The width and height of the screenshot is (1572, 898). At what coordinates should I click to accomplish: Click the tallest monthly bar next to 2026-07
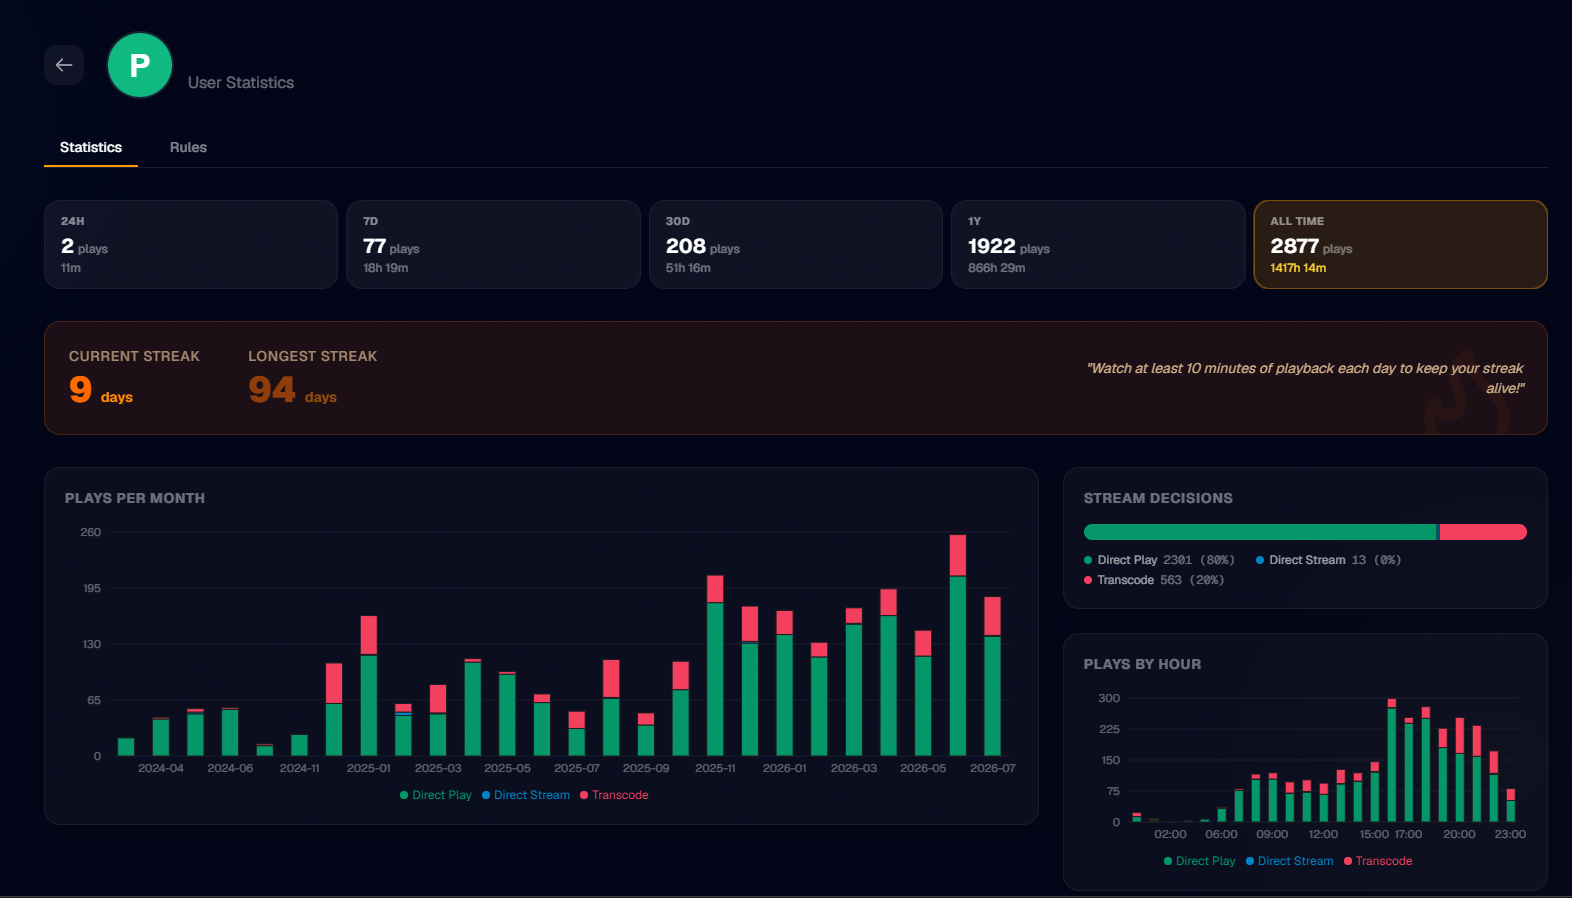point(958,645)
